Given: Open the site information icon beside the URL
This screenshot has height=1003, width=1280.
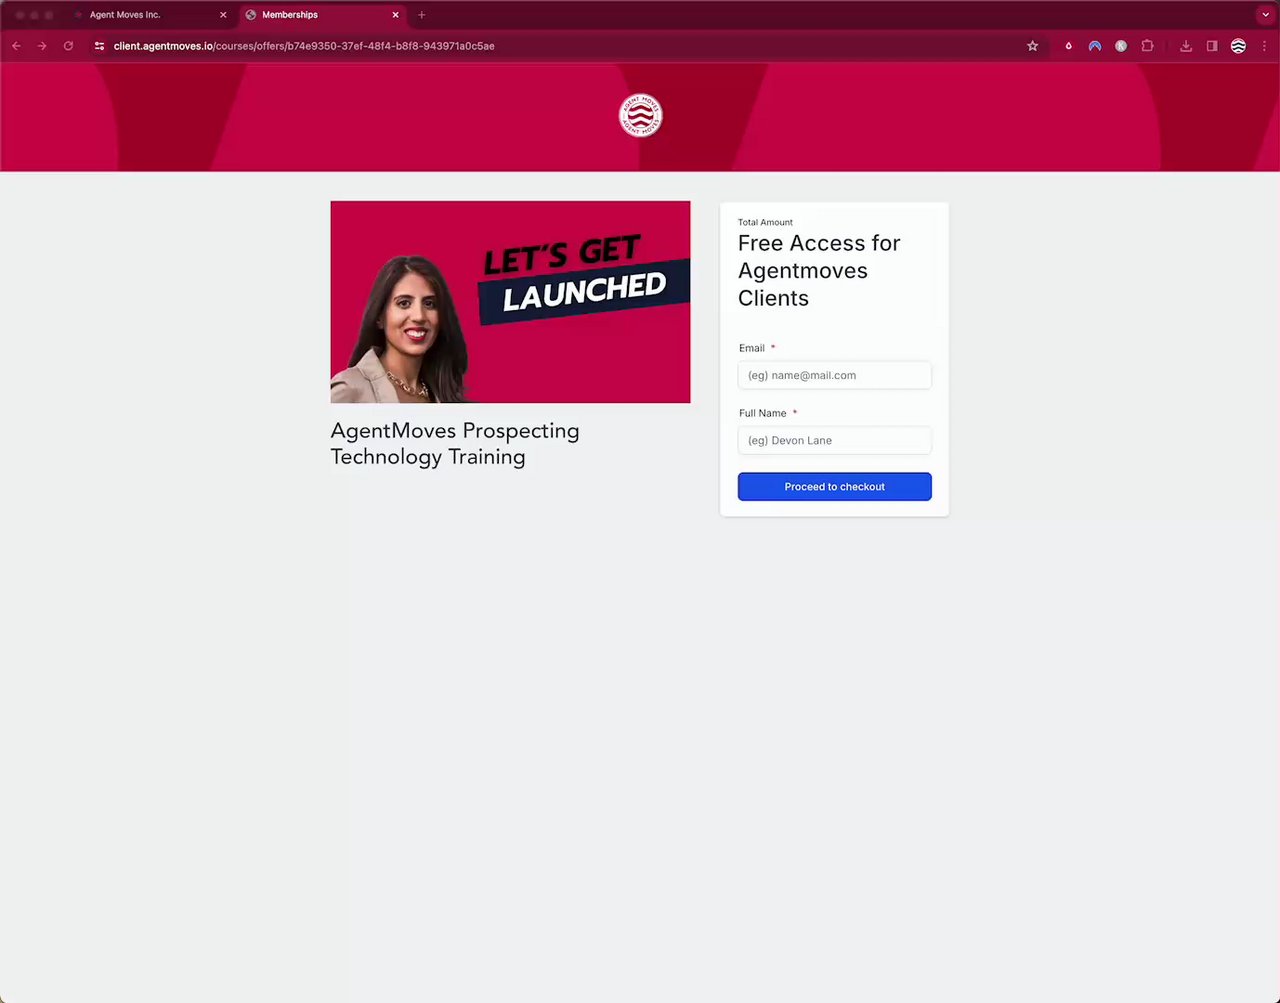Looking at the screenshot, I should click(x=99, y=46).
